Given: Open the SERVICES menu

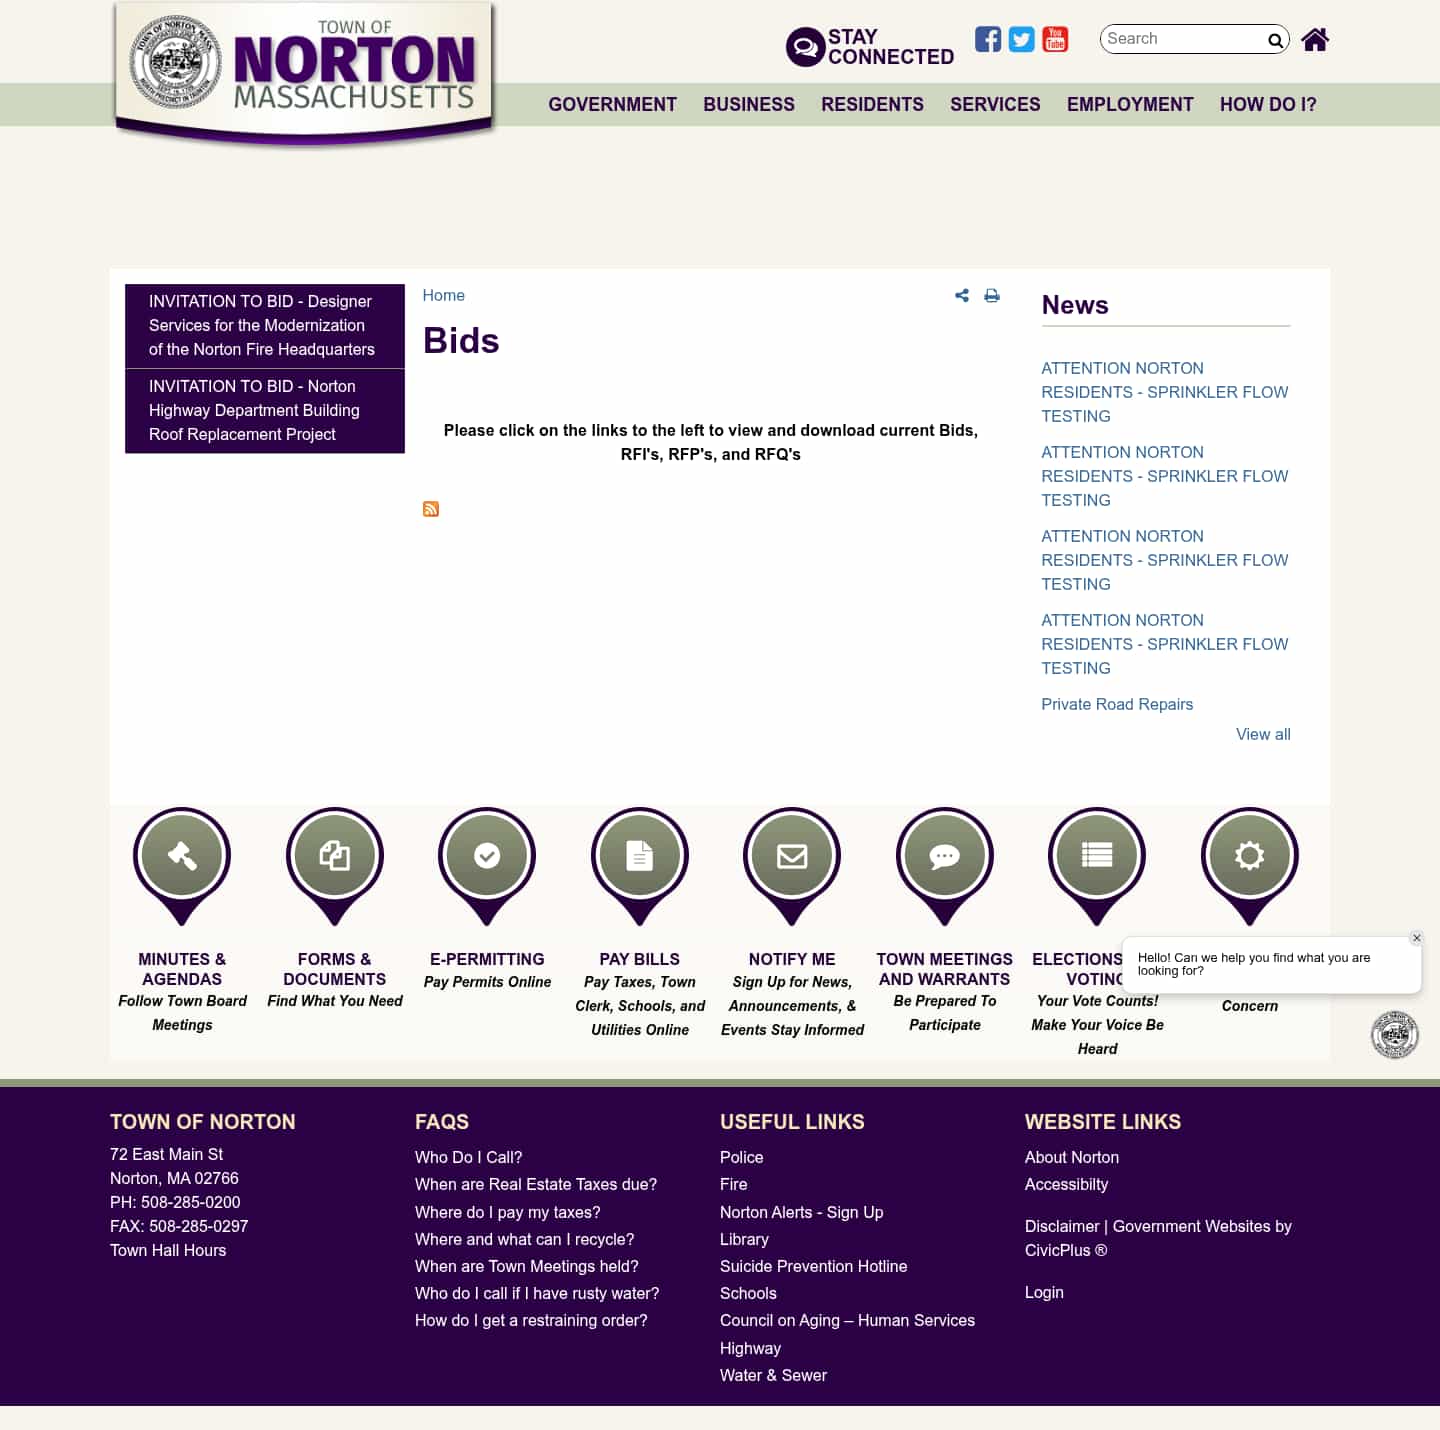Looking at the screenshot, I should 995,104.
